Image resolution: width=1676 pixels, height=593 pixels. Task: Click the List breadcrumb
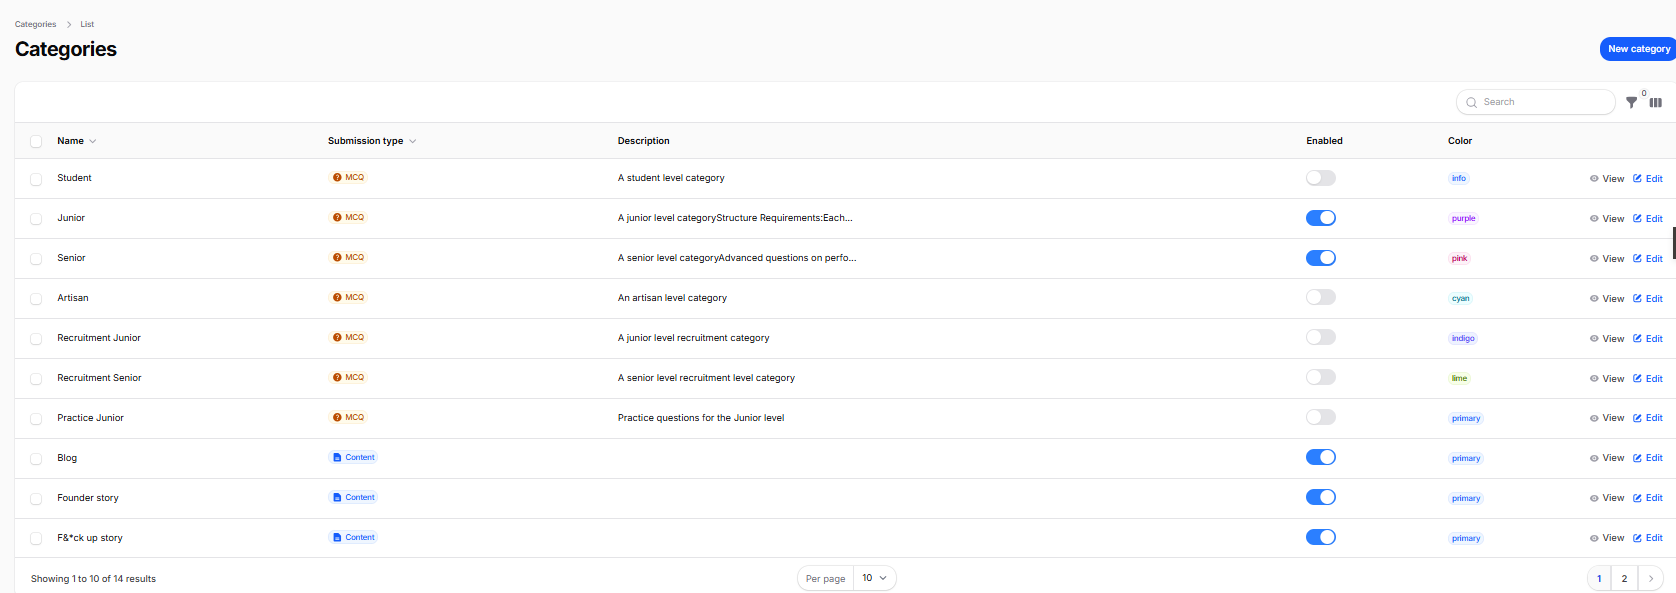[x=87, y=24]
